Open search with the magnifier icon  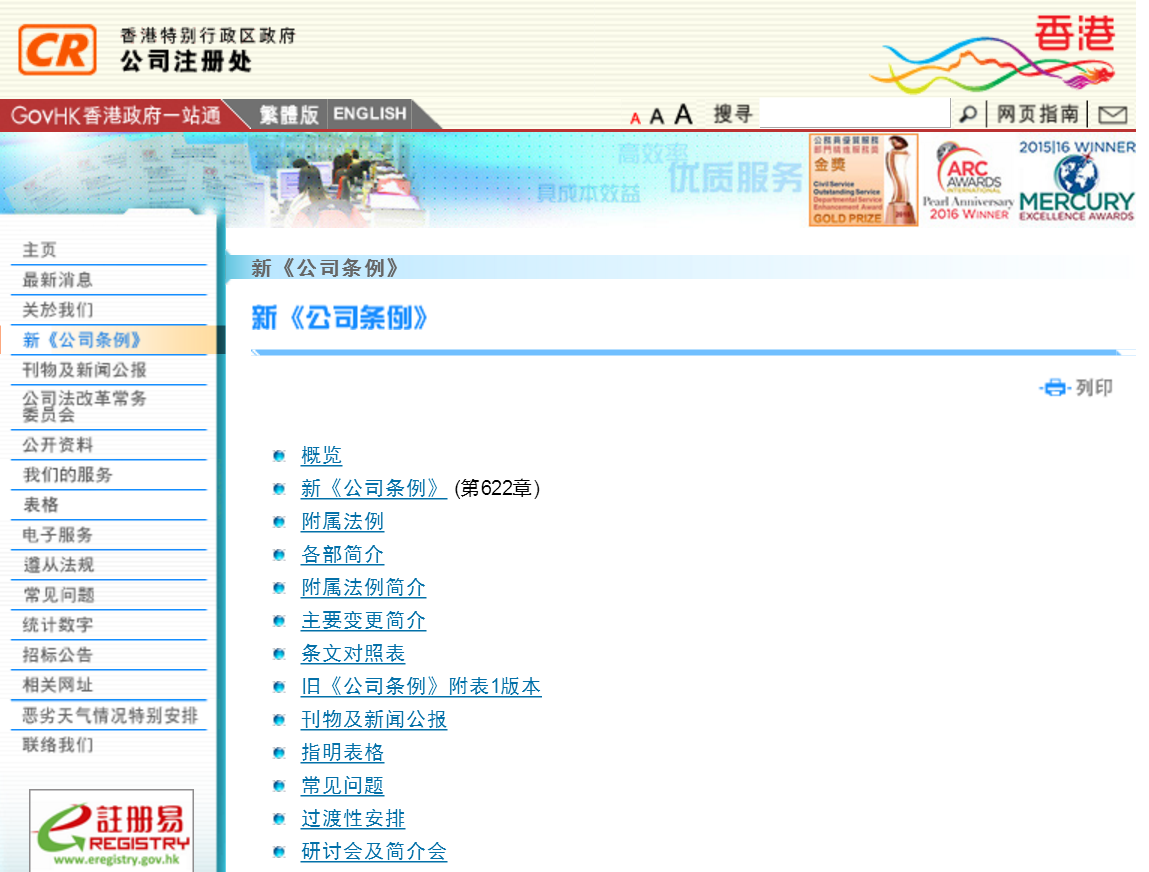click(x=966, y=113)
